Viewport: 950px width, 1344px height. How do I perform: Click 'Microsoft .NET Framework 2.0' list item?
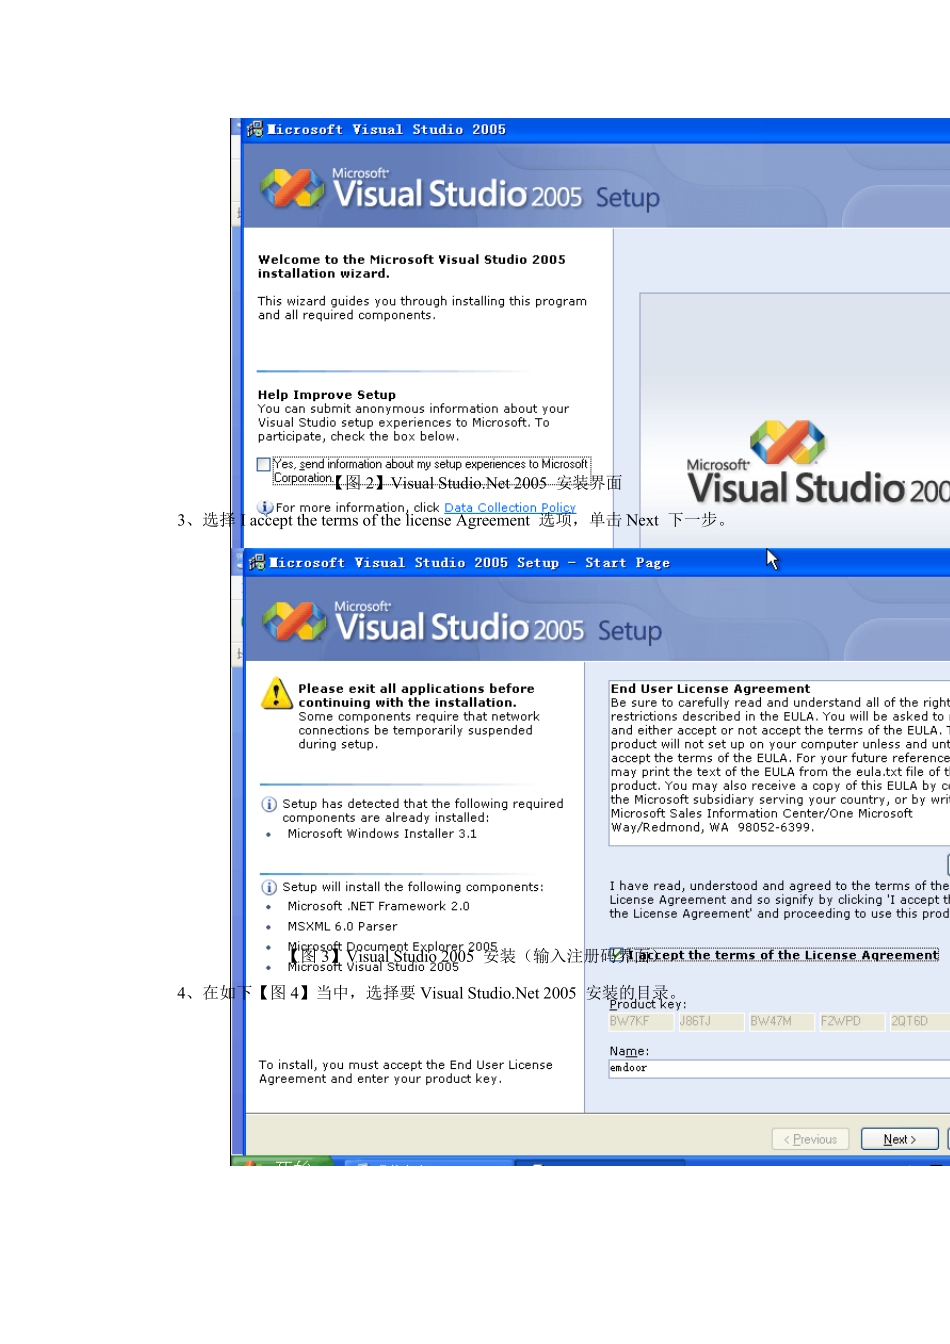pyautogui.click(x=378, y=906)
